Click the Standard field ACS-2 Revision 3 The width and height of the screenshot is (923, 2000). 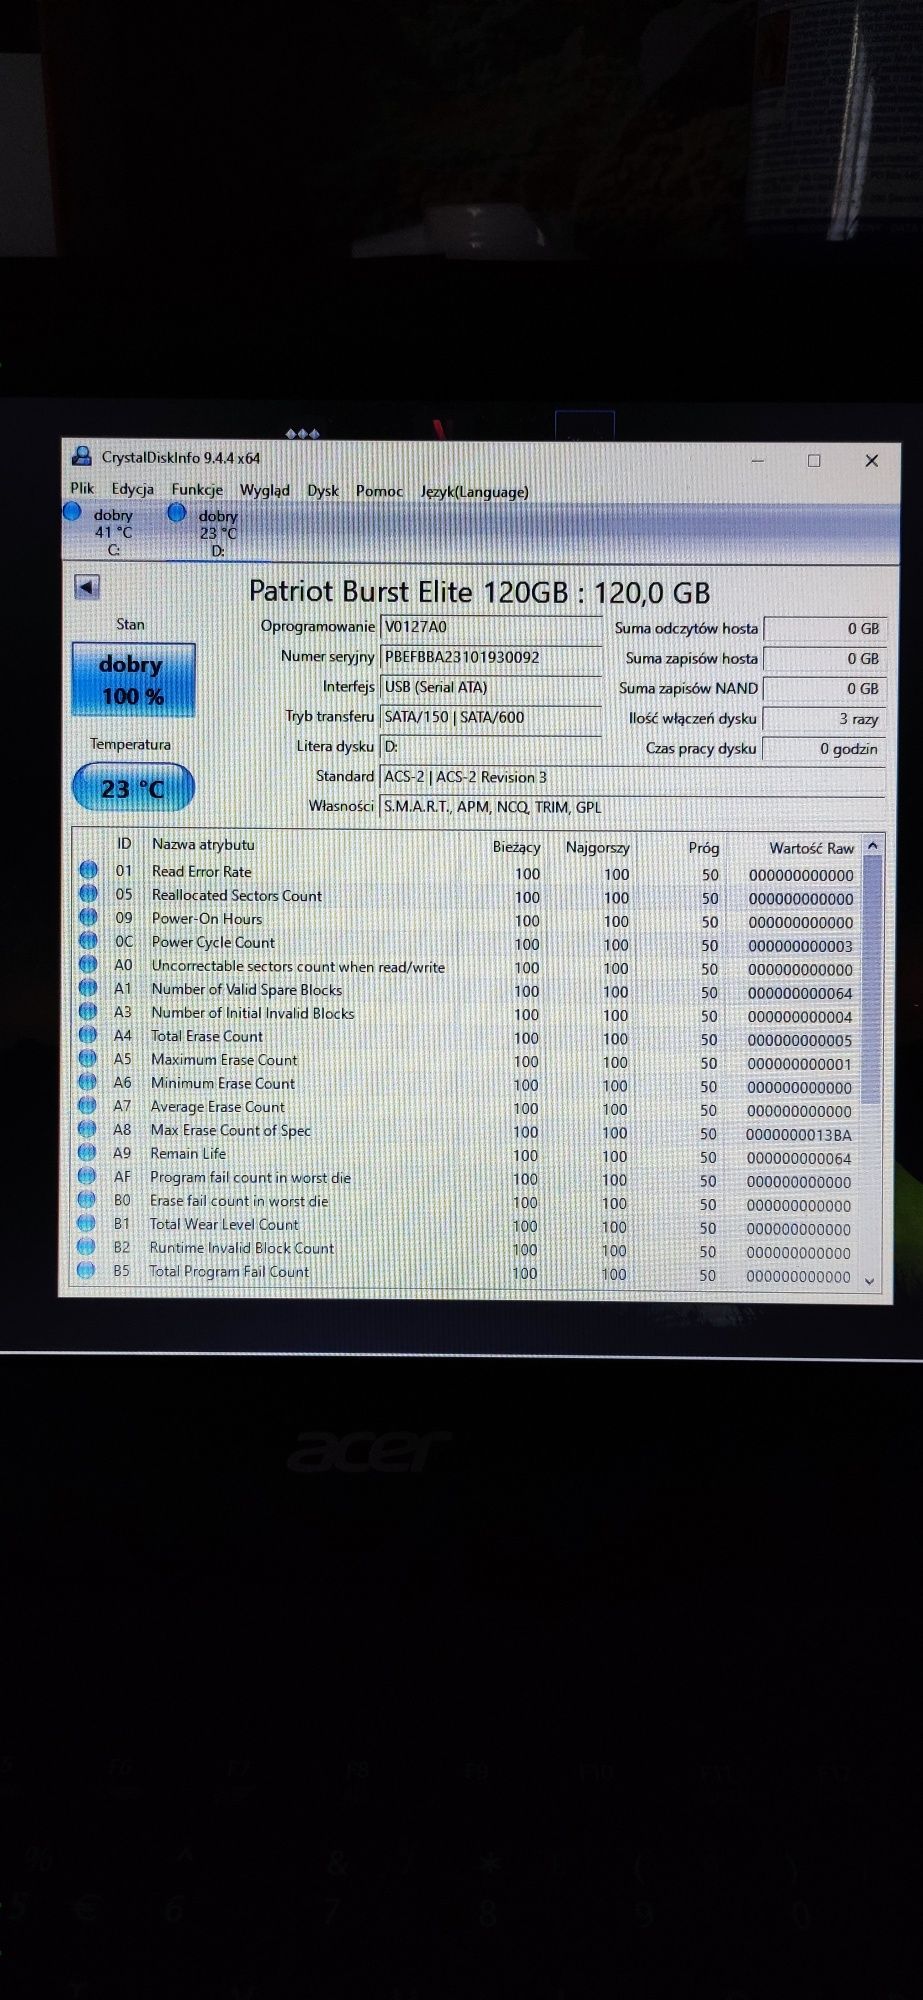click(x=632, y=777)
